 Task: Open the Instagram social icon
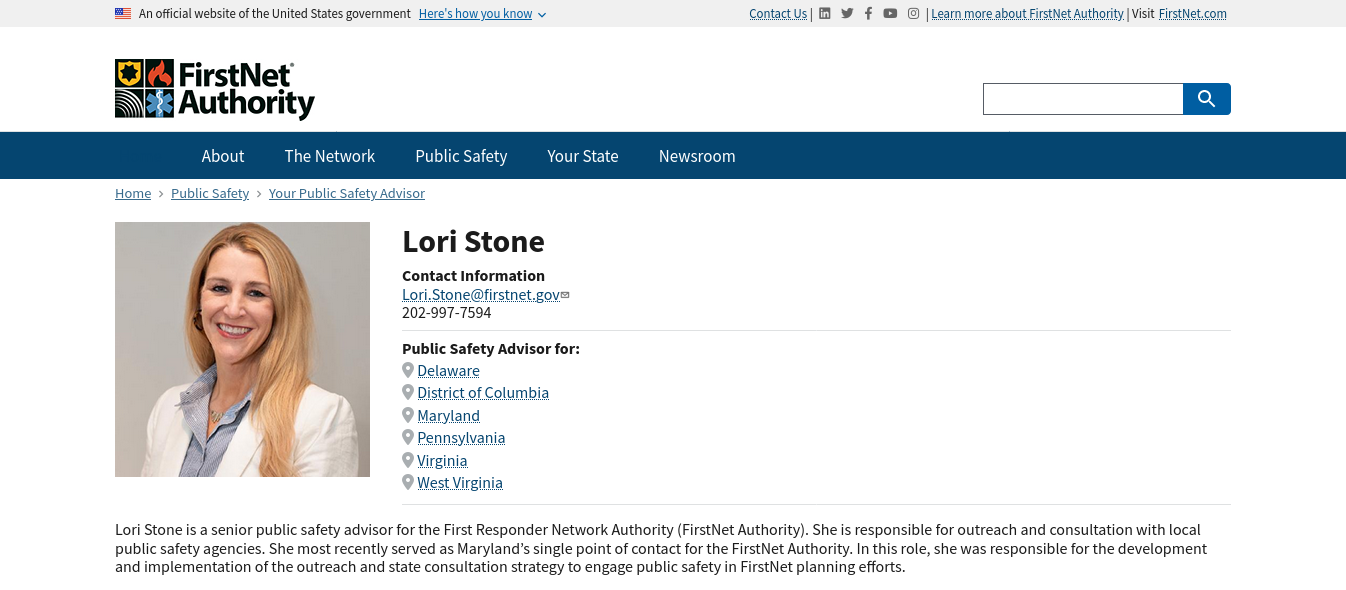pyautogui.click(x=913, y=13)
